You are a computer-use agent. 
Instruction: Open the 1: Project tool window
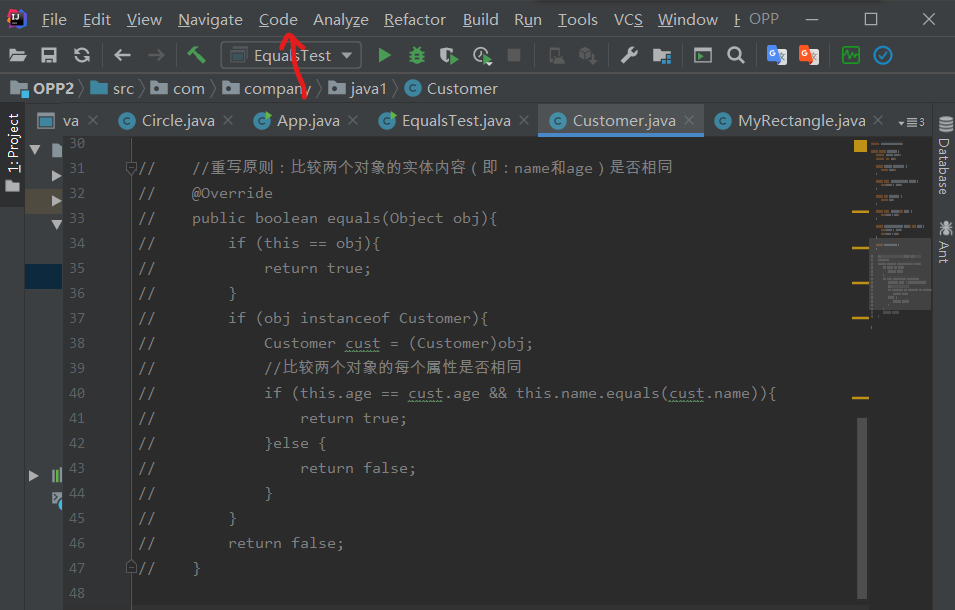[x=13, y=152]
